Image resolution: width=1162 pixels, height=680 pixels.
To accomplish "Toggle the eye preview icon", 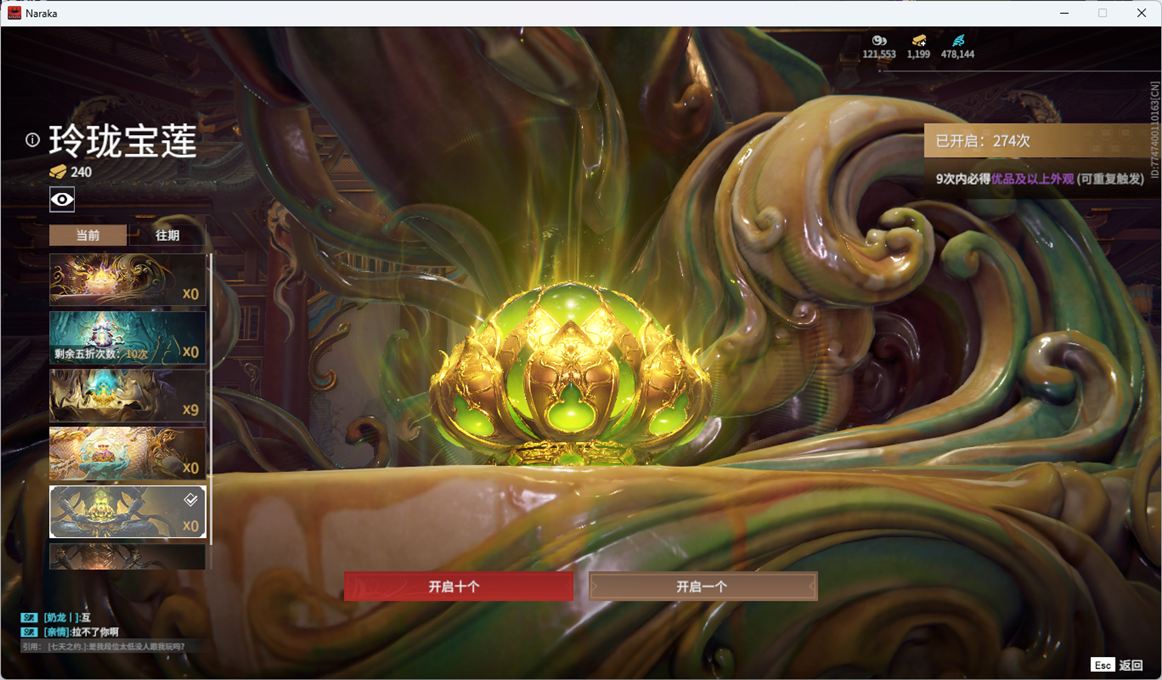I will point(62,199).
